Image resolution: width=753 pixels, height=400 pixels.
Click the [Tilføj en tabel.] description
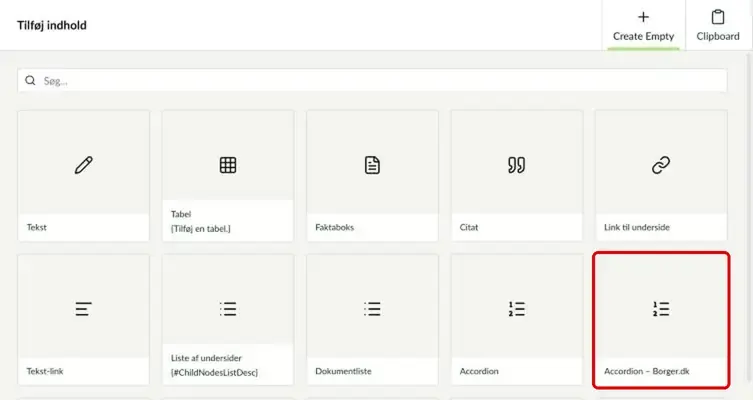(x=201, y=229)
